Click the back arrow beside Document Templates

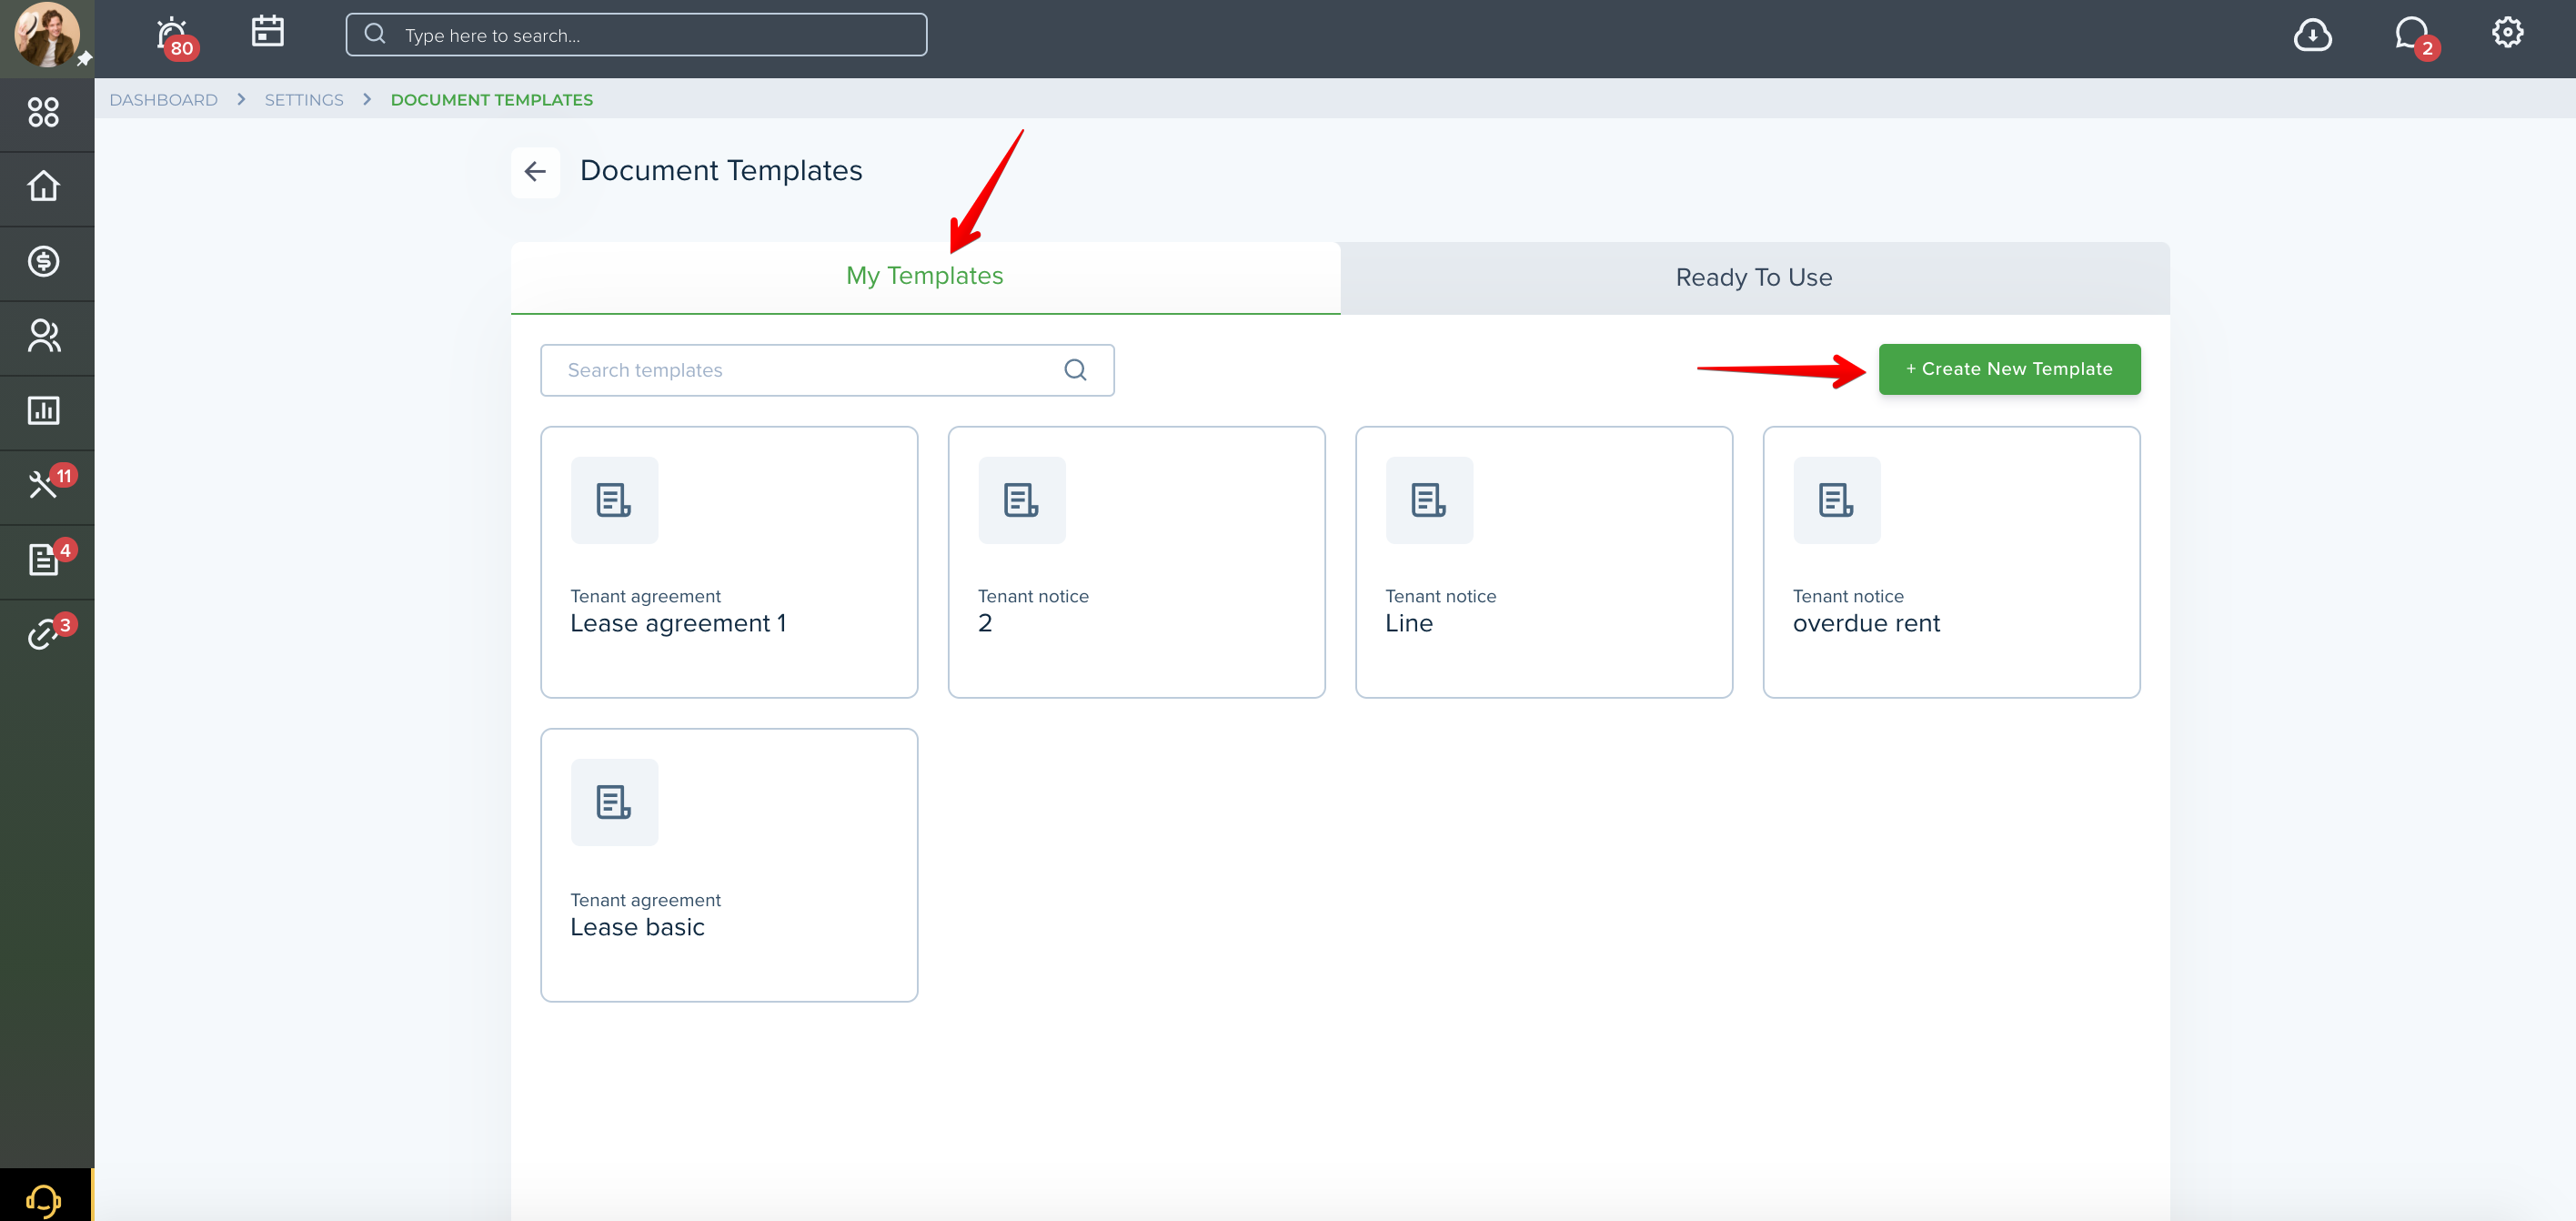pyautogui.click(x=535, y=172)
